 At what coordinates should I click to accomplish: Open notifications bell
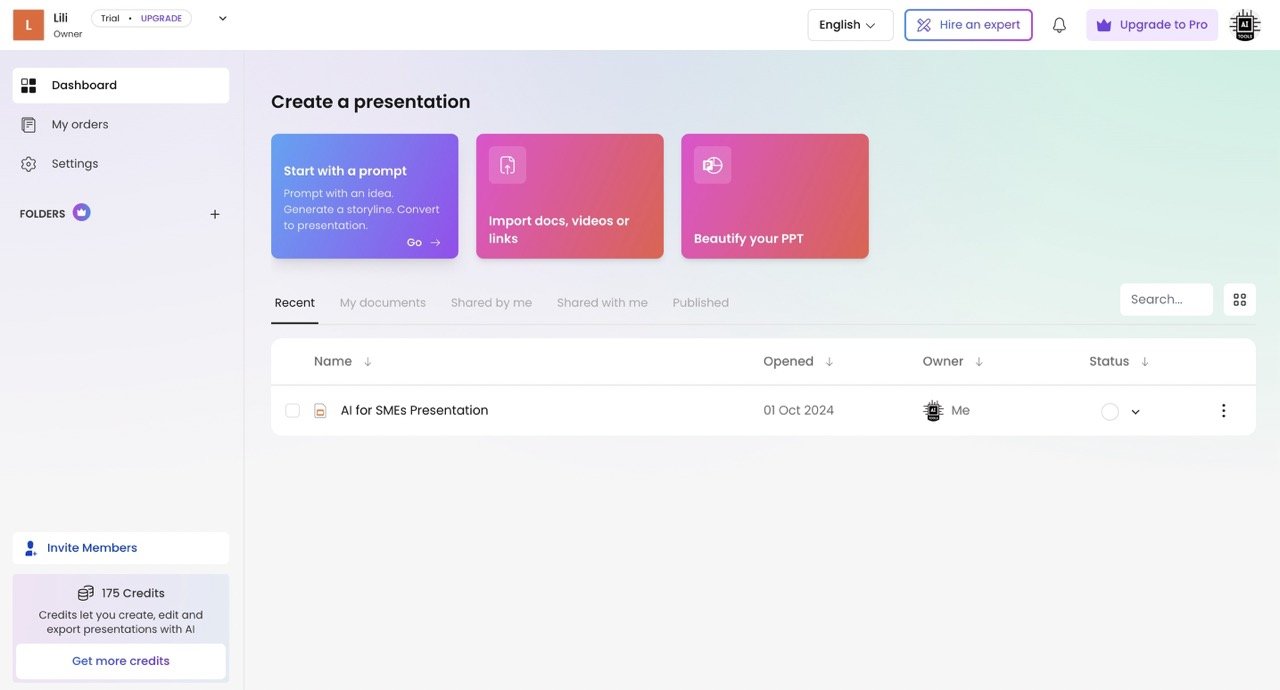(x=1059, y=25)
